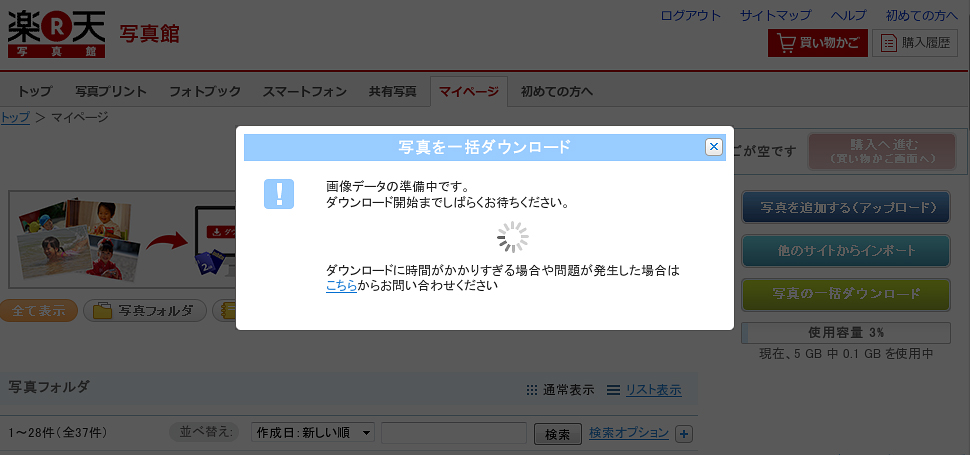Open the Rakuten 写真館 logo

(56, 34)
